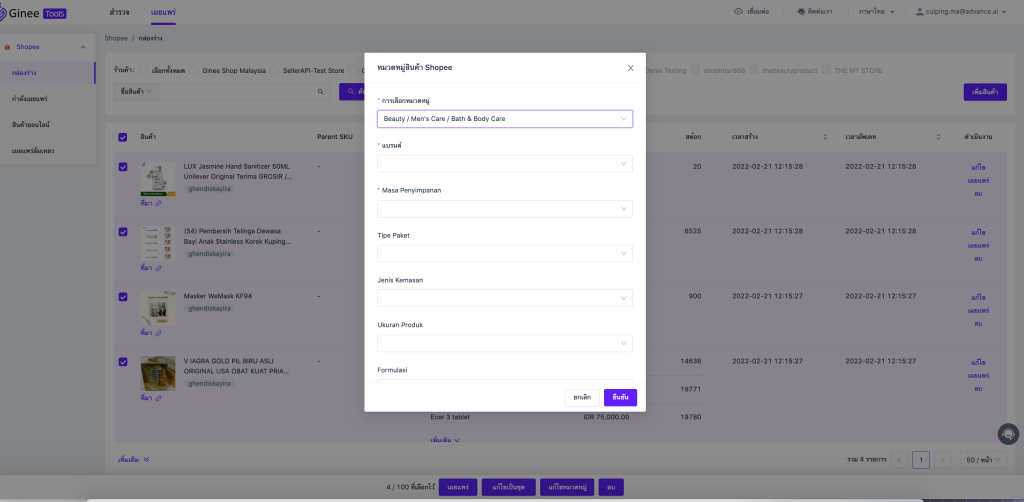
Task: Sort by creation time column arrows
Action: (825, 137)
